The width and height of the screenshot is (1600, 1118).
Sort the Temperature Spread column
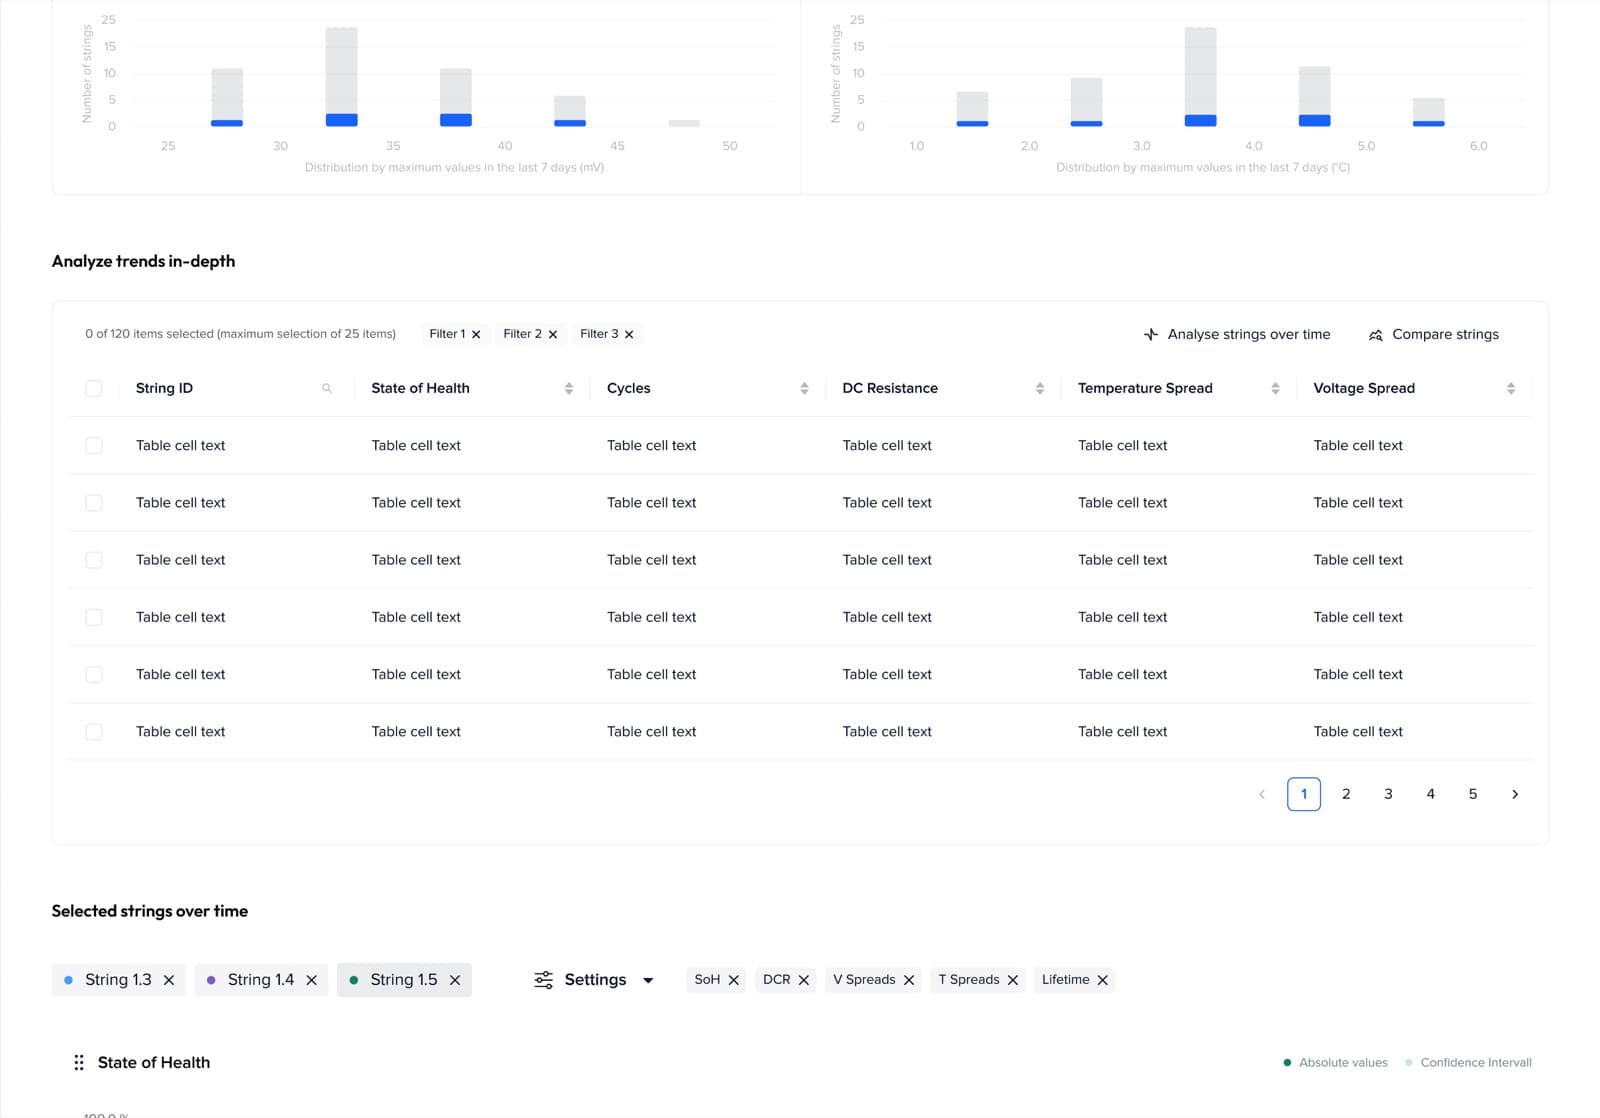[1275, 388]
